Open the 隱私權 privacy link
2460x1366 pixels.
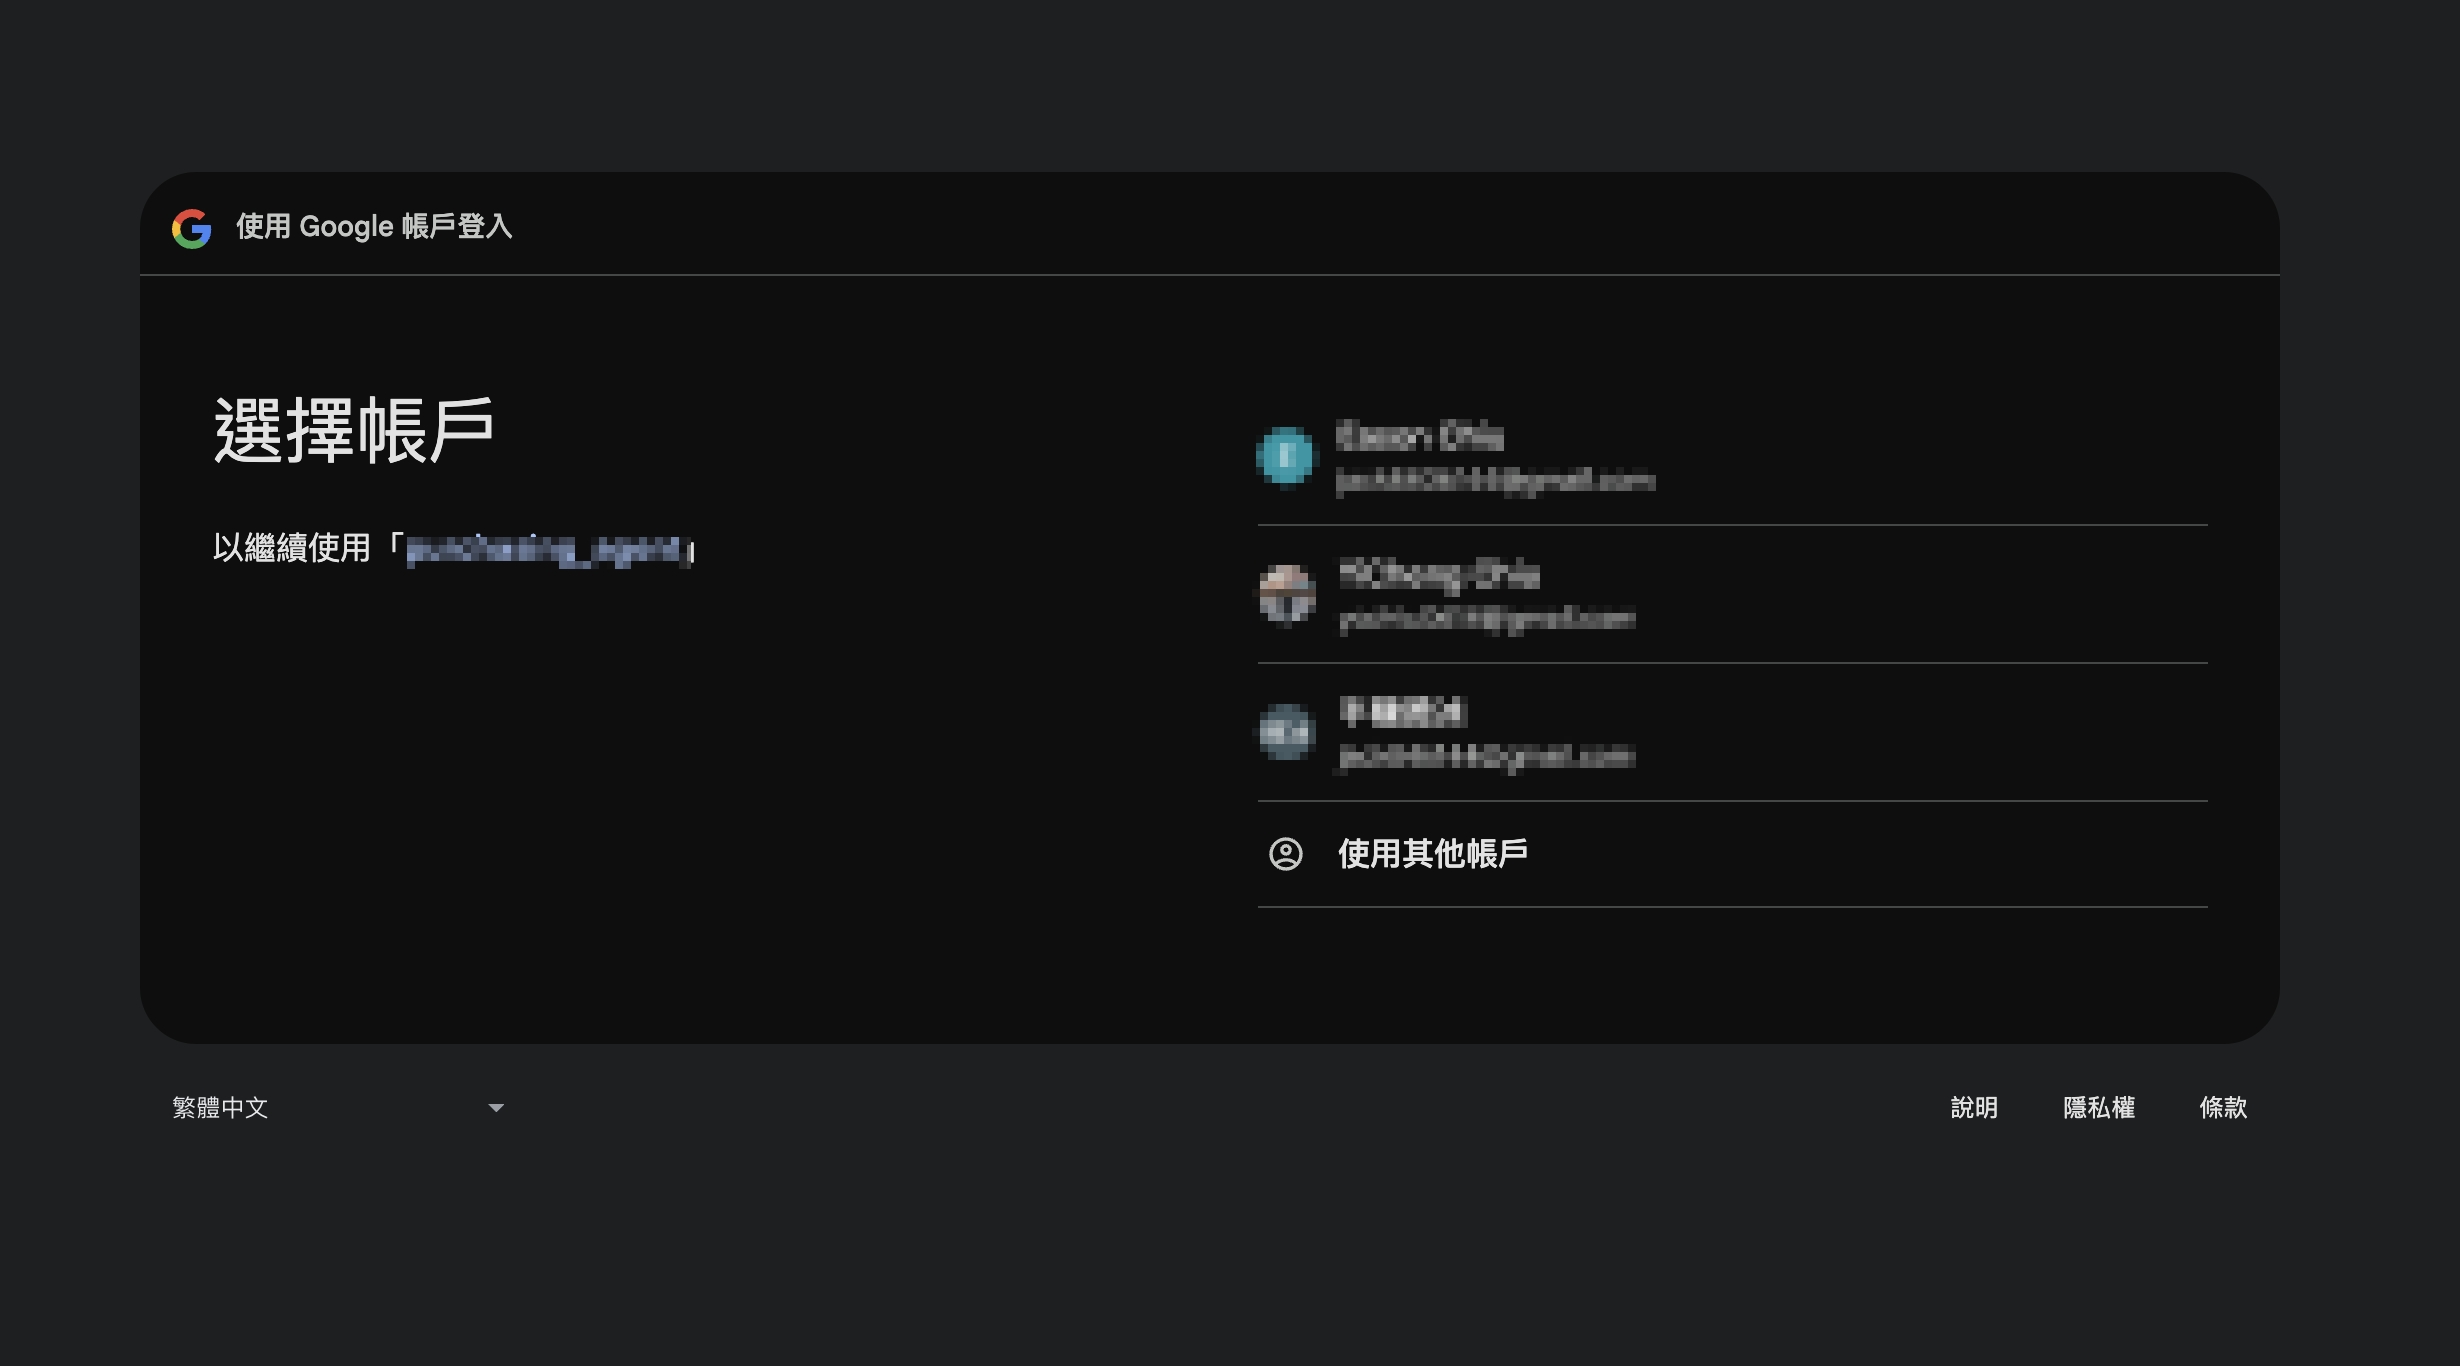tap(2098, 1108)
